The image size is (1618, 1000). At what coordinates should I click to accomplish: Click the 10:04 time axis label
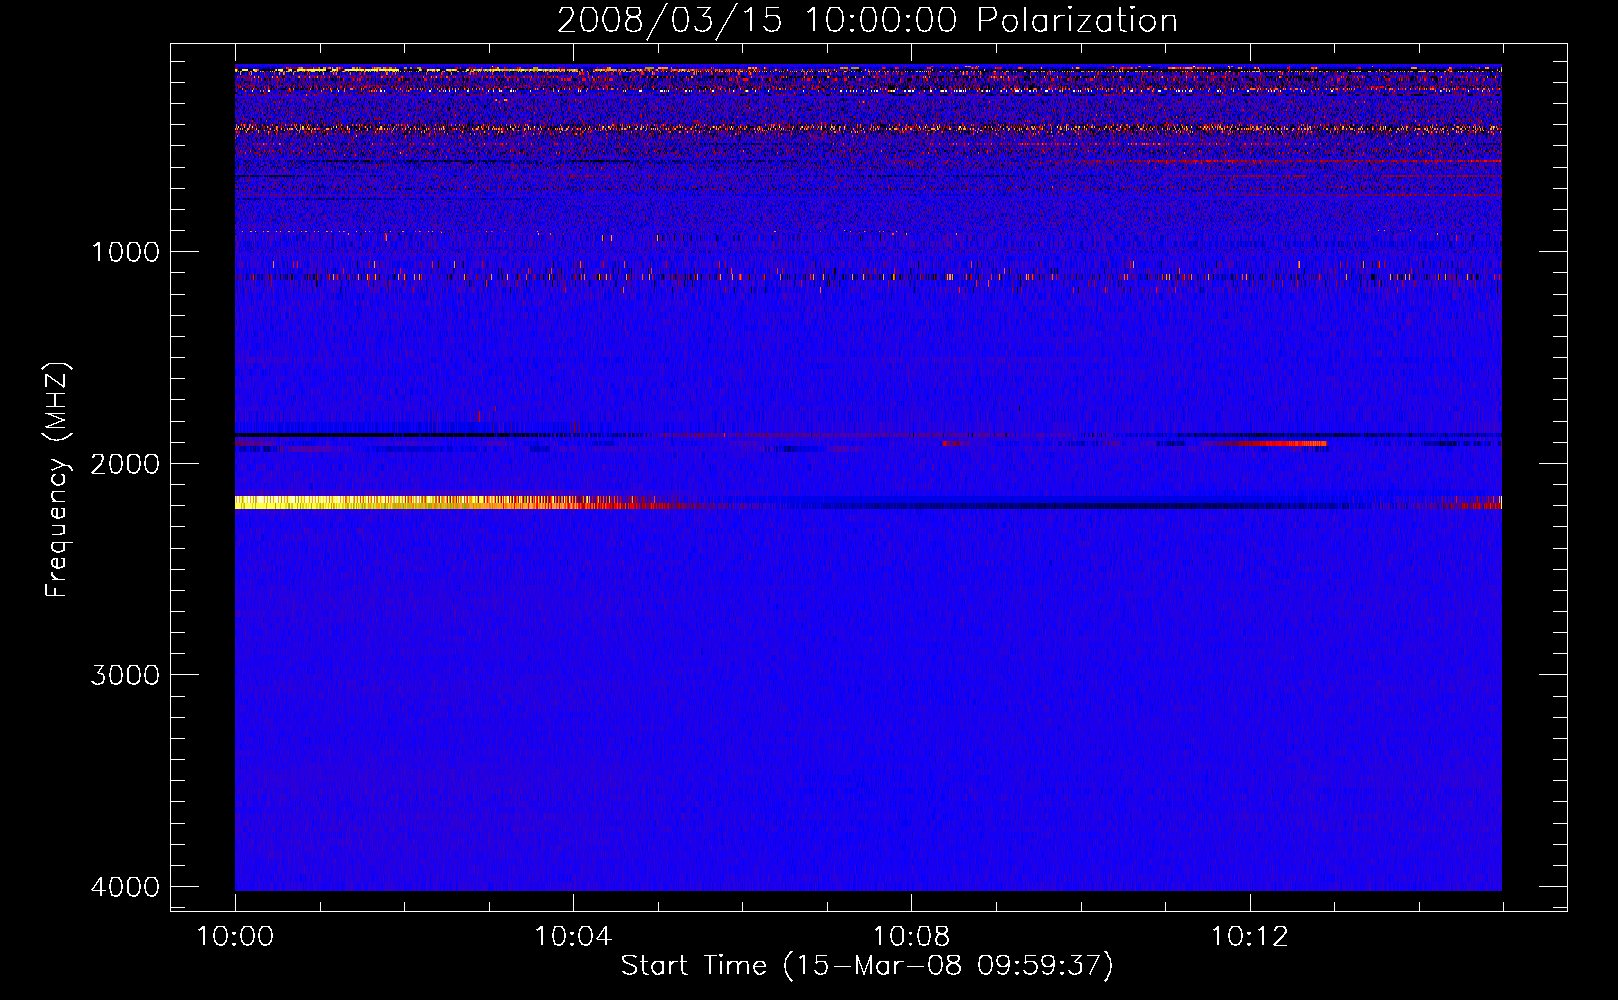tap(573, 937)
